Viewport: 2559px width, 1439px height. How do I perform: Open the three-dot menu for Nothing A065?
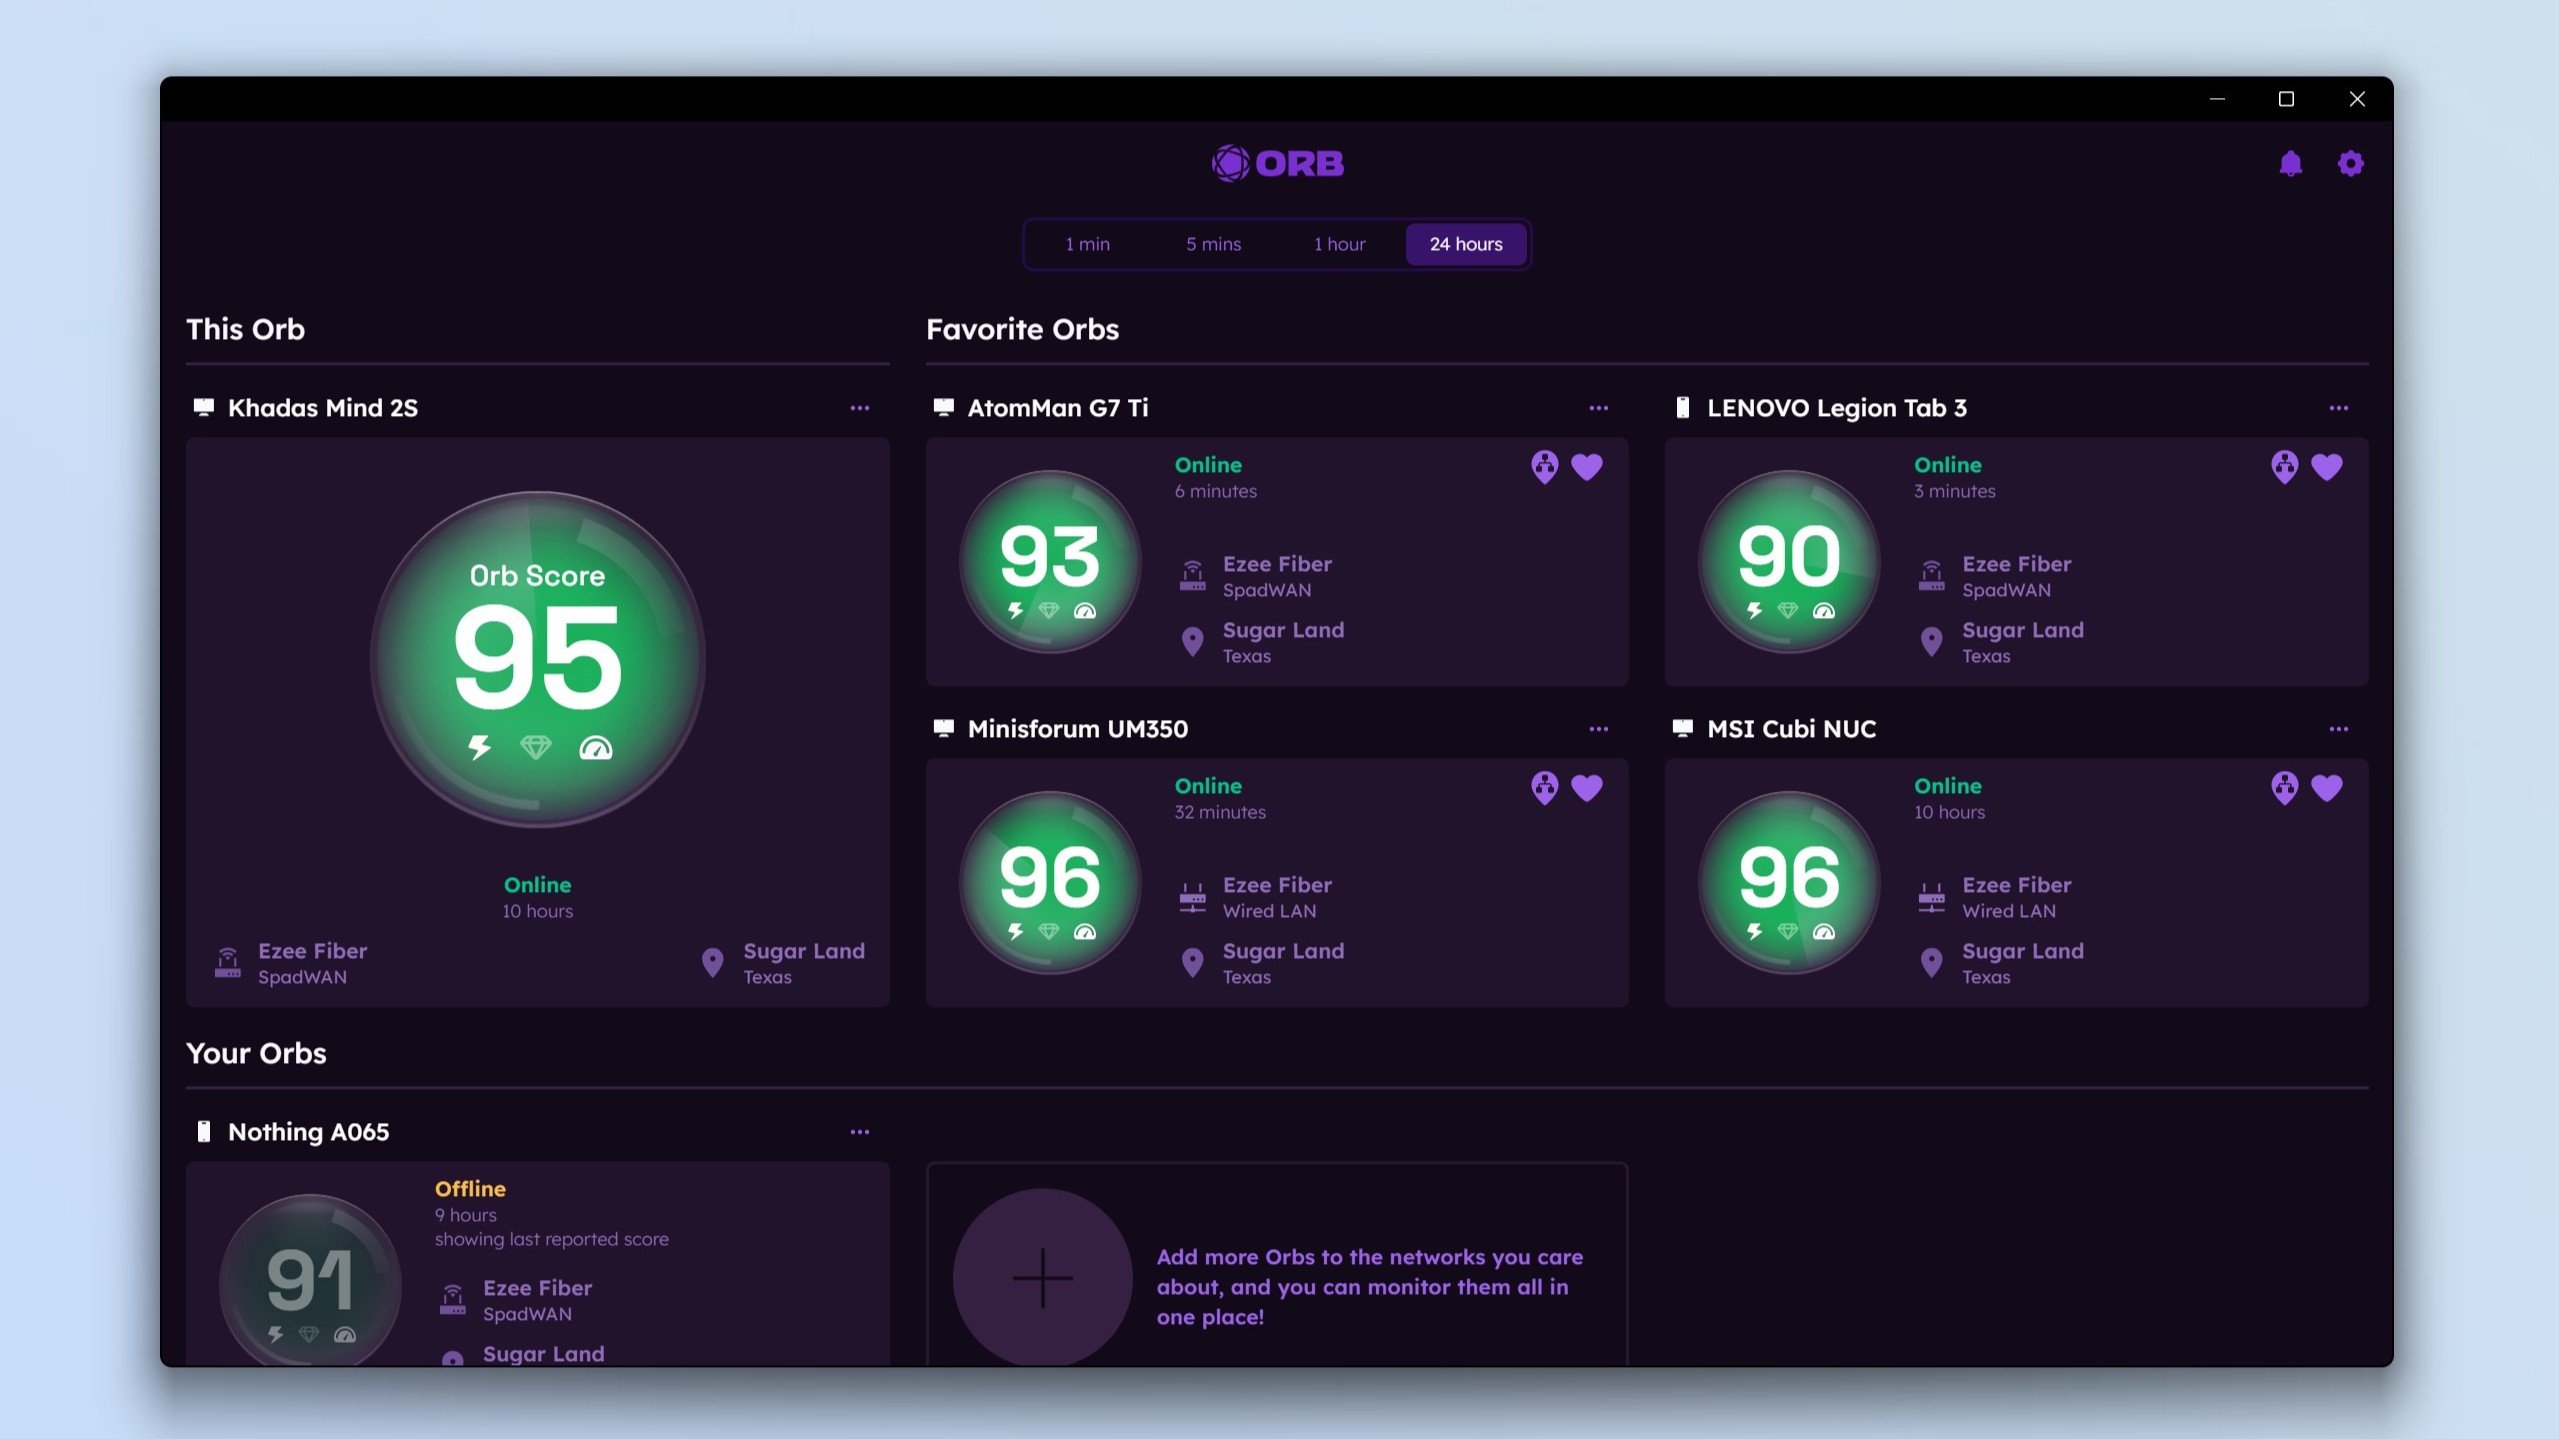pyautogui.click(x=859, y=1132)
